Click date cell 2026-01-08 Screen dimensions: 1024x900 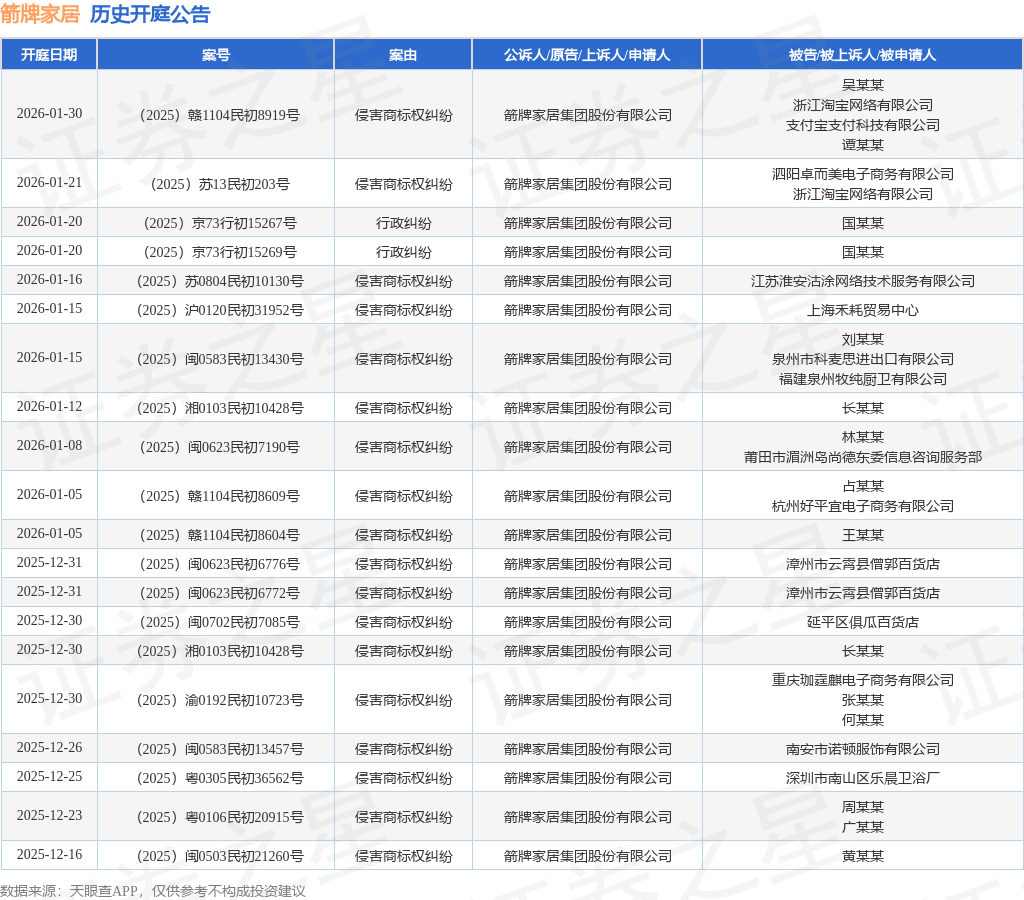pos(50,445)
